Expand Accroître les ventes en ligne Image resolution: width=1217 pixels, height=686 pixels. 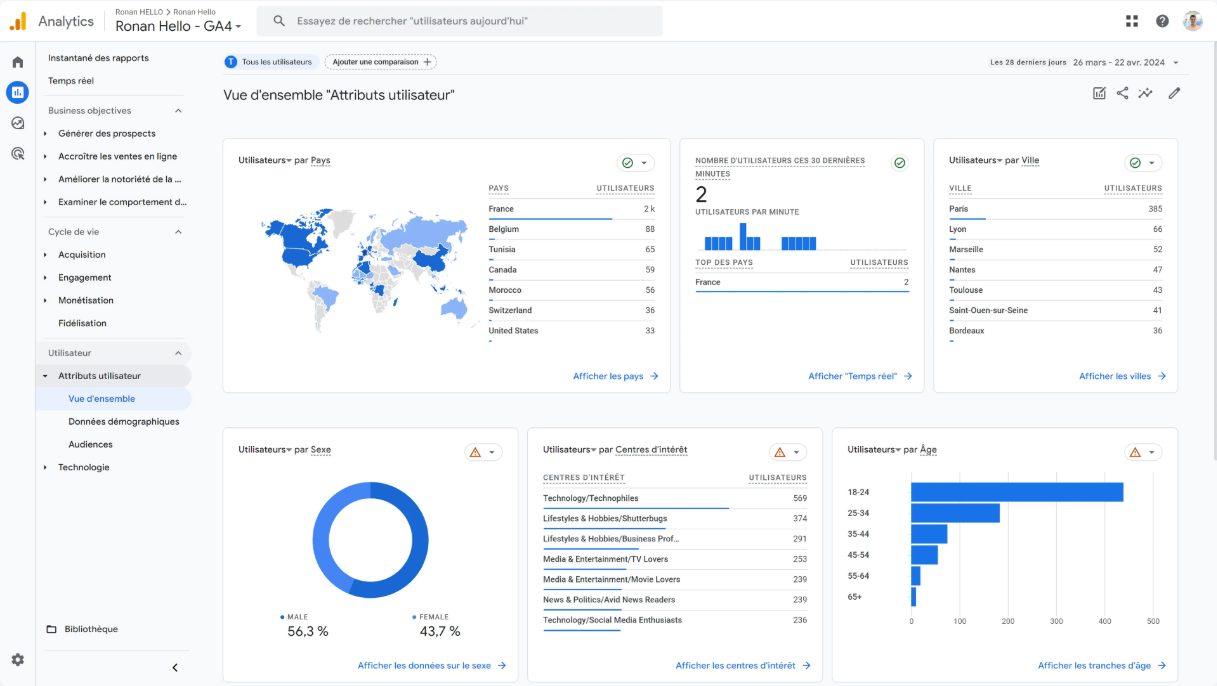coord(45,156)
